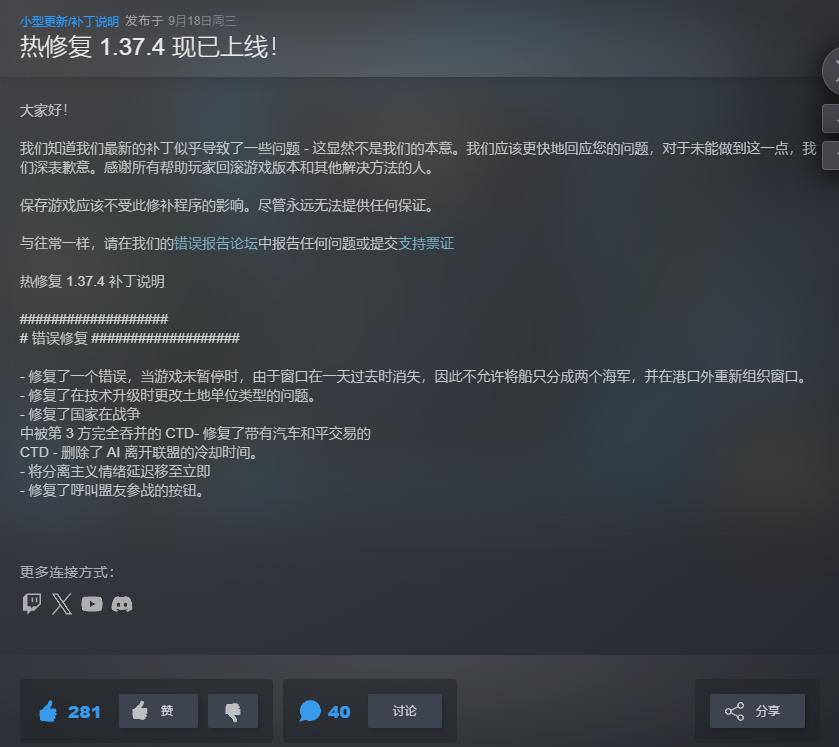This screenshot has width=839, height=747.
Task: Open the X (Twitter) social icon
Action: [62, 604]
